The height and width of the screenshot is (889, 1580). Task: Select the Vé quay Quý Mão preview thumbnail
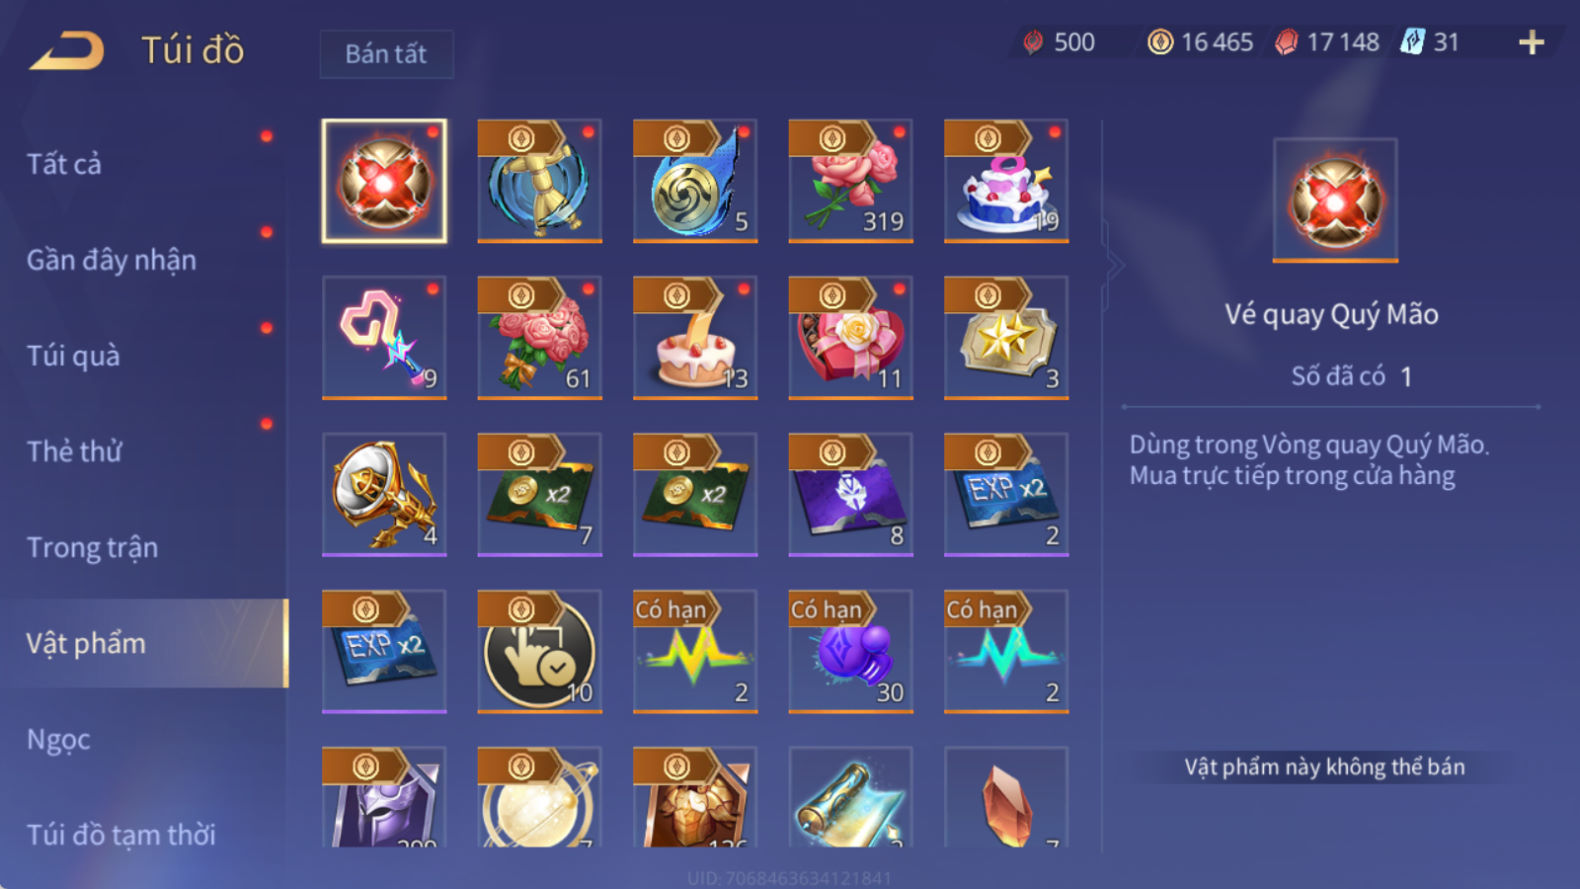(x=1335, y=200)
